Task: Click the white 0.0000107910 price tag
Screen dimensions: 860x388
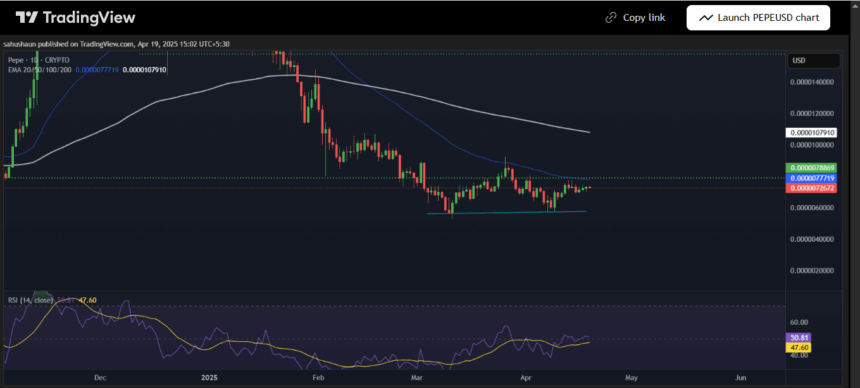Action: pos(811,132)
